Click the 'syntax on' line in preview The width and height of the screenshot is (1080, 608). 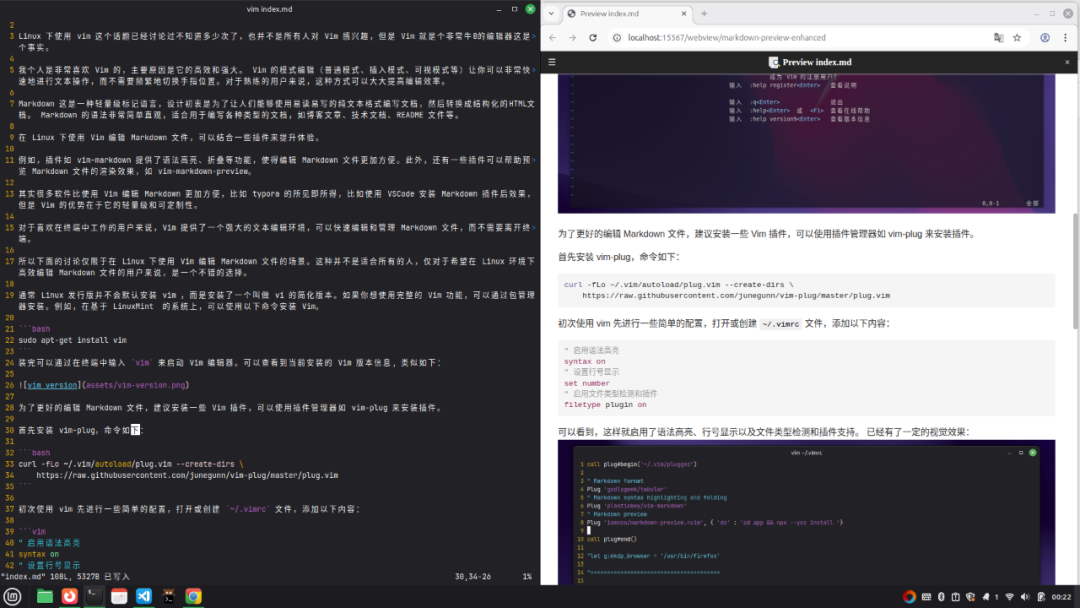point(584,361)
